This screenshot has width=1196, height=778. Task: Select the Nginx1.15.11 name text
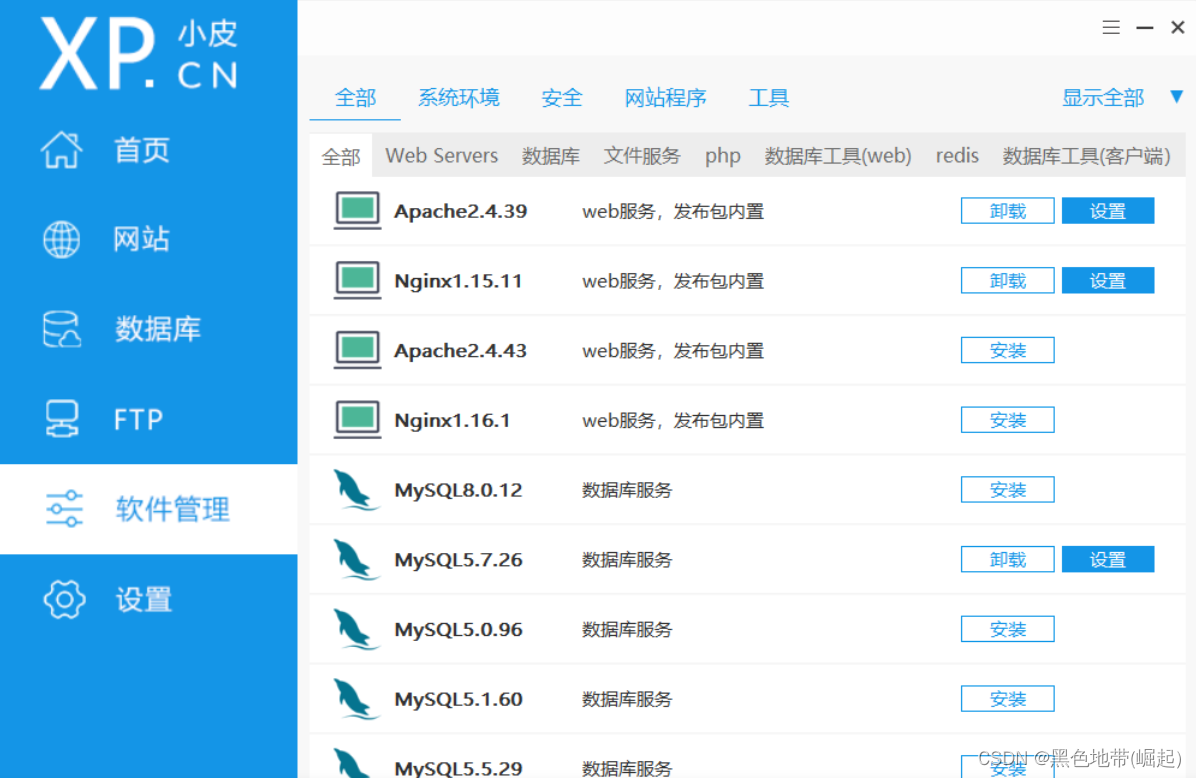coord(458,281)
